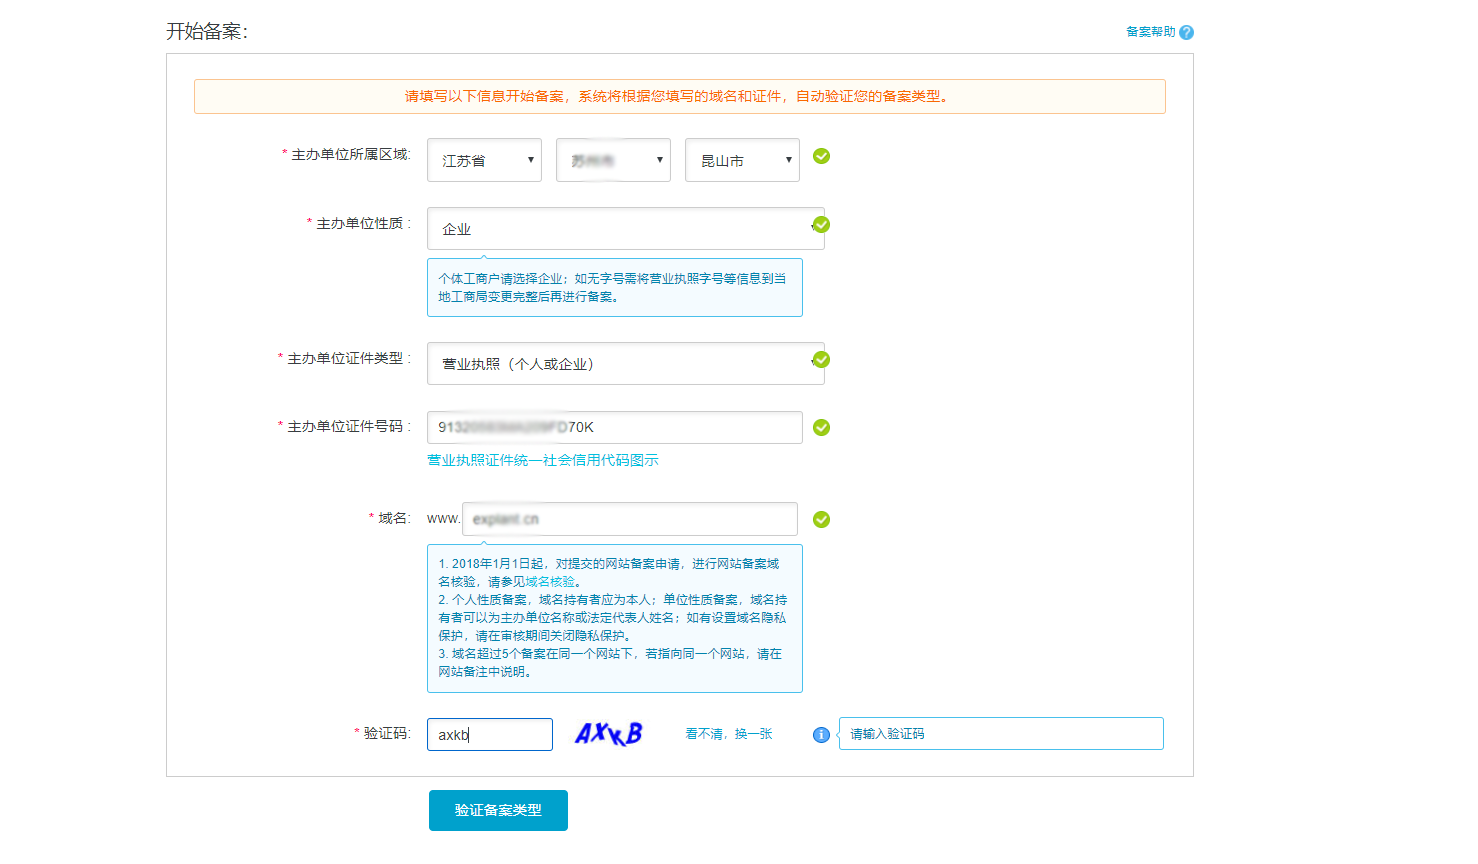The height and width of the screenshot is (864, 1478).
Task: Click the orange notice starting with 请填写以下信息开始备案
Action: 679,96
